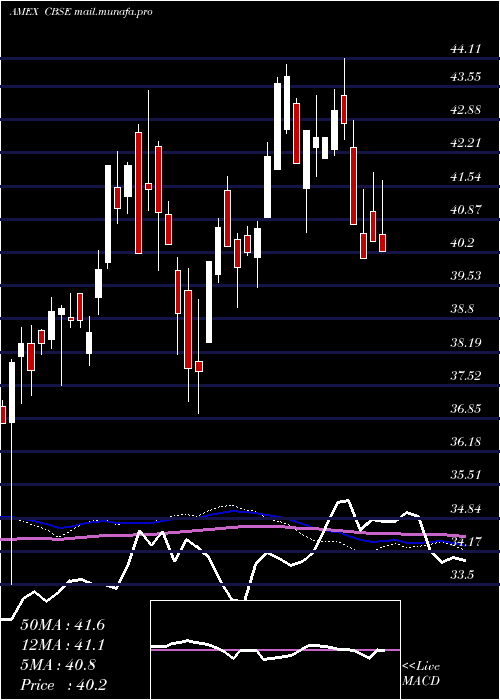Click the 40.2 price axis label
The width and height of the screenshot is (500, 700).
click(462, 242)
